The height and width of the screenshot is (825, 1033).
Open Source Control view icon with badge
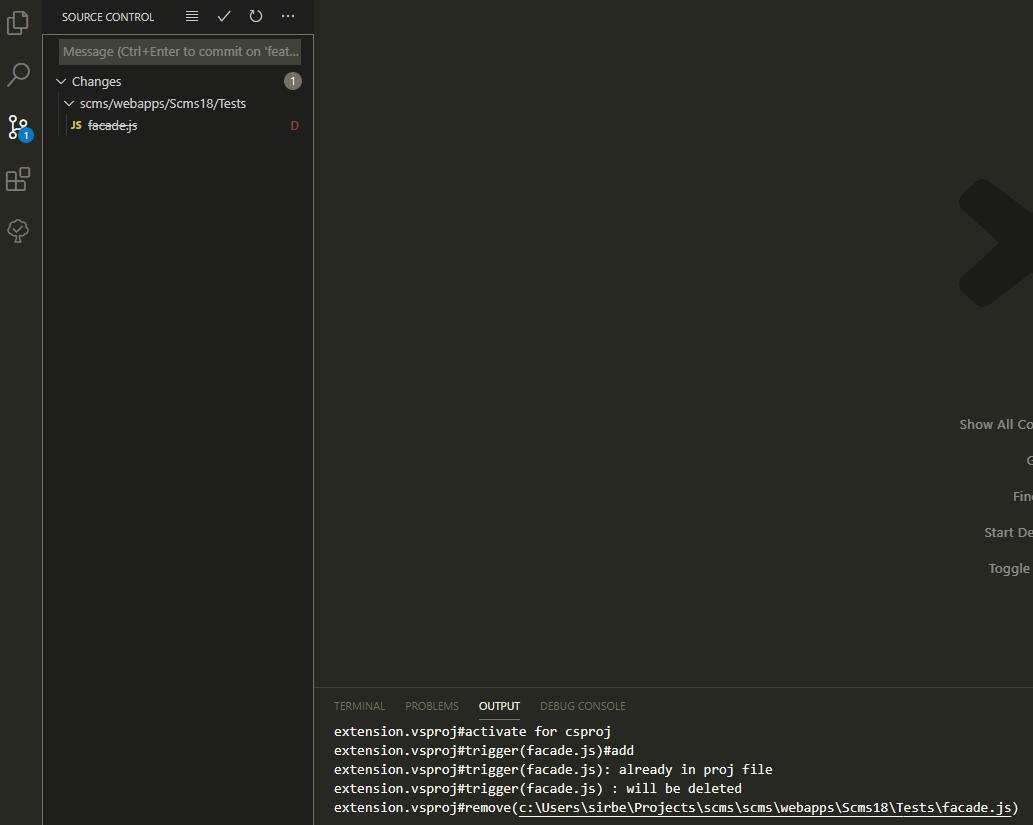(x=19, y=127)
